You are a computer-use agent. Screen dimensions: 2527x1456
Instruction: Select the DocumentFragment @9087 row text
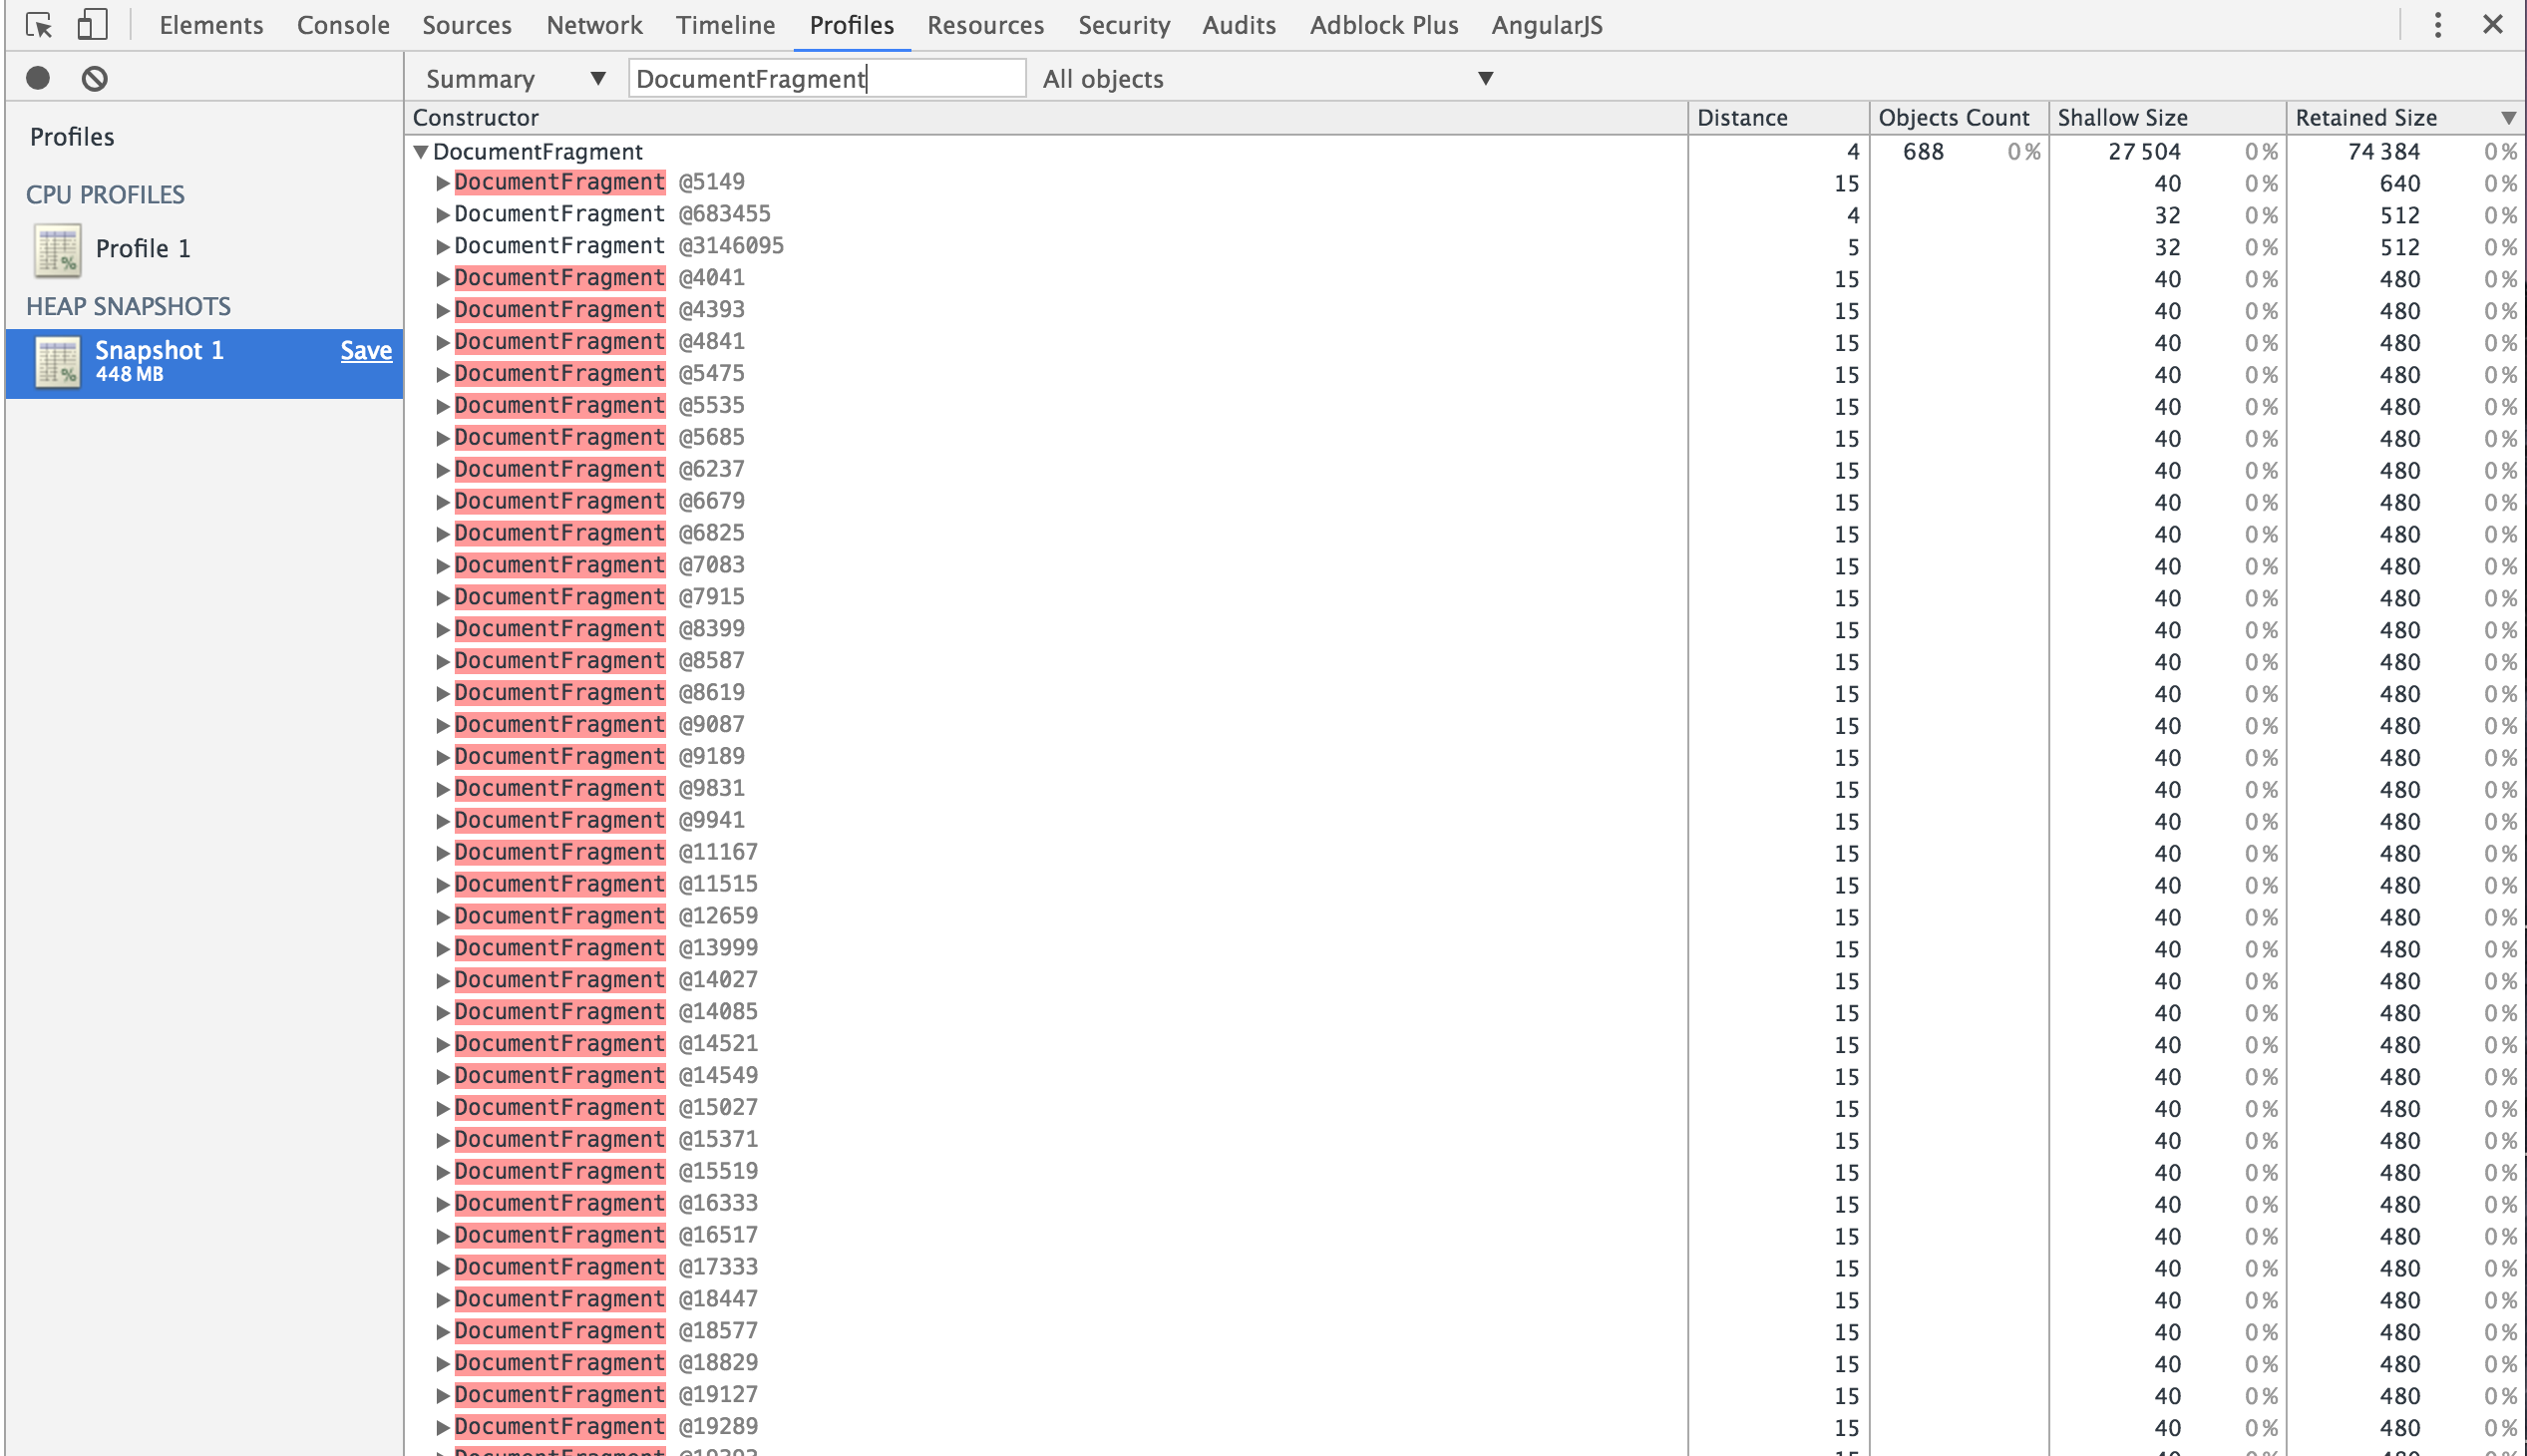click(x=599, y=725)
